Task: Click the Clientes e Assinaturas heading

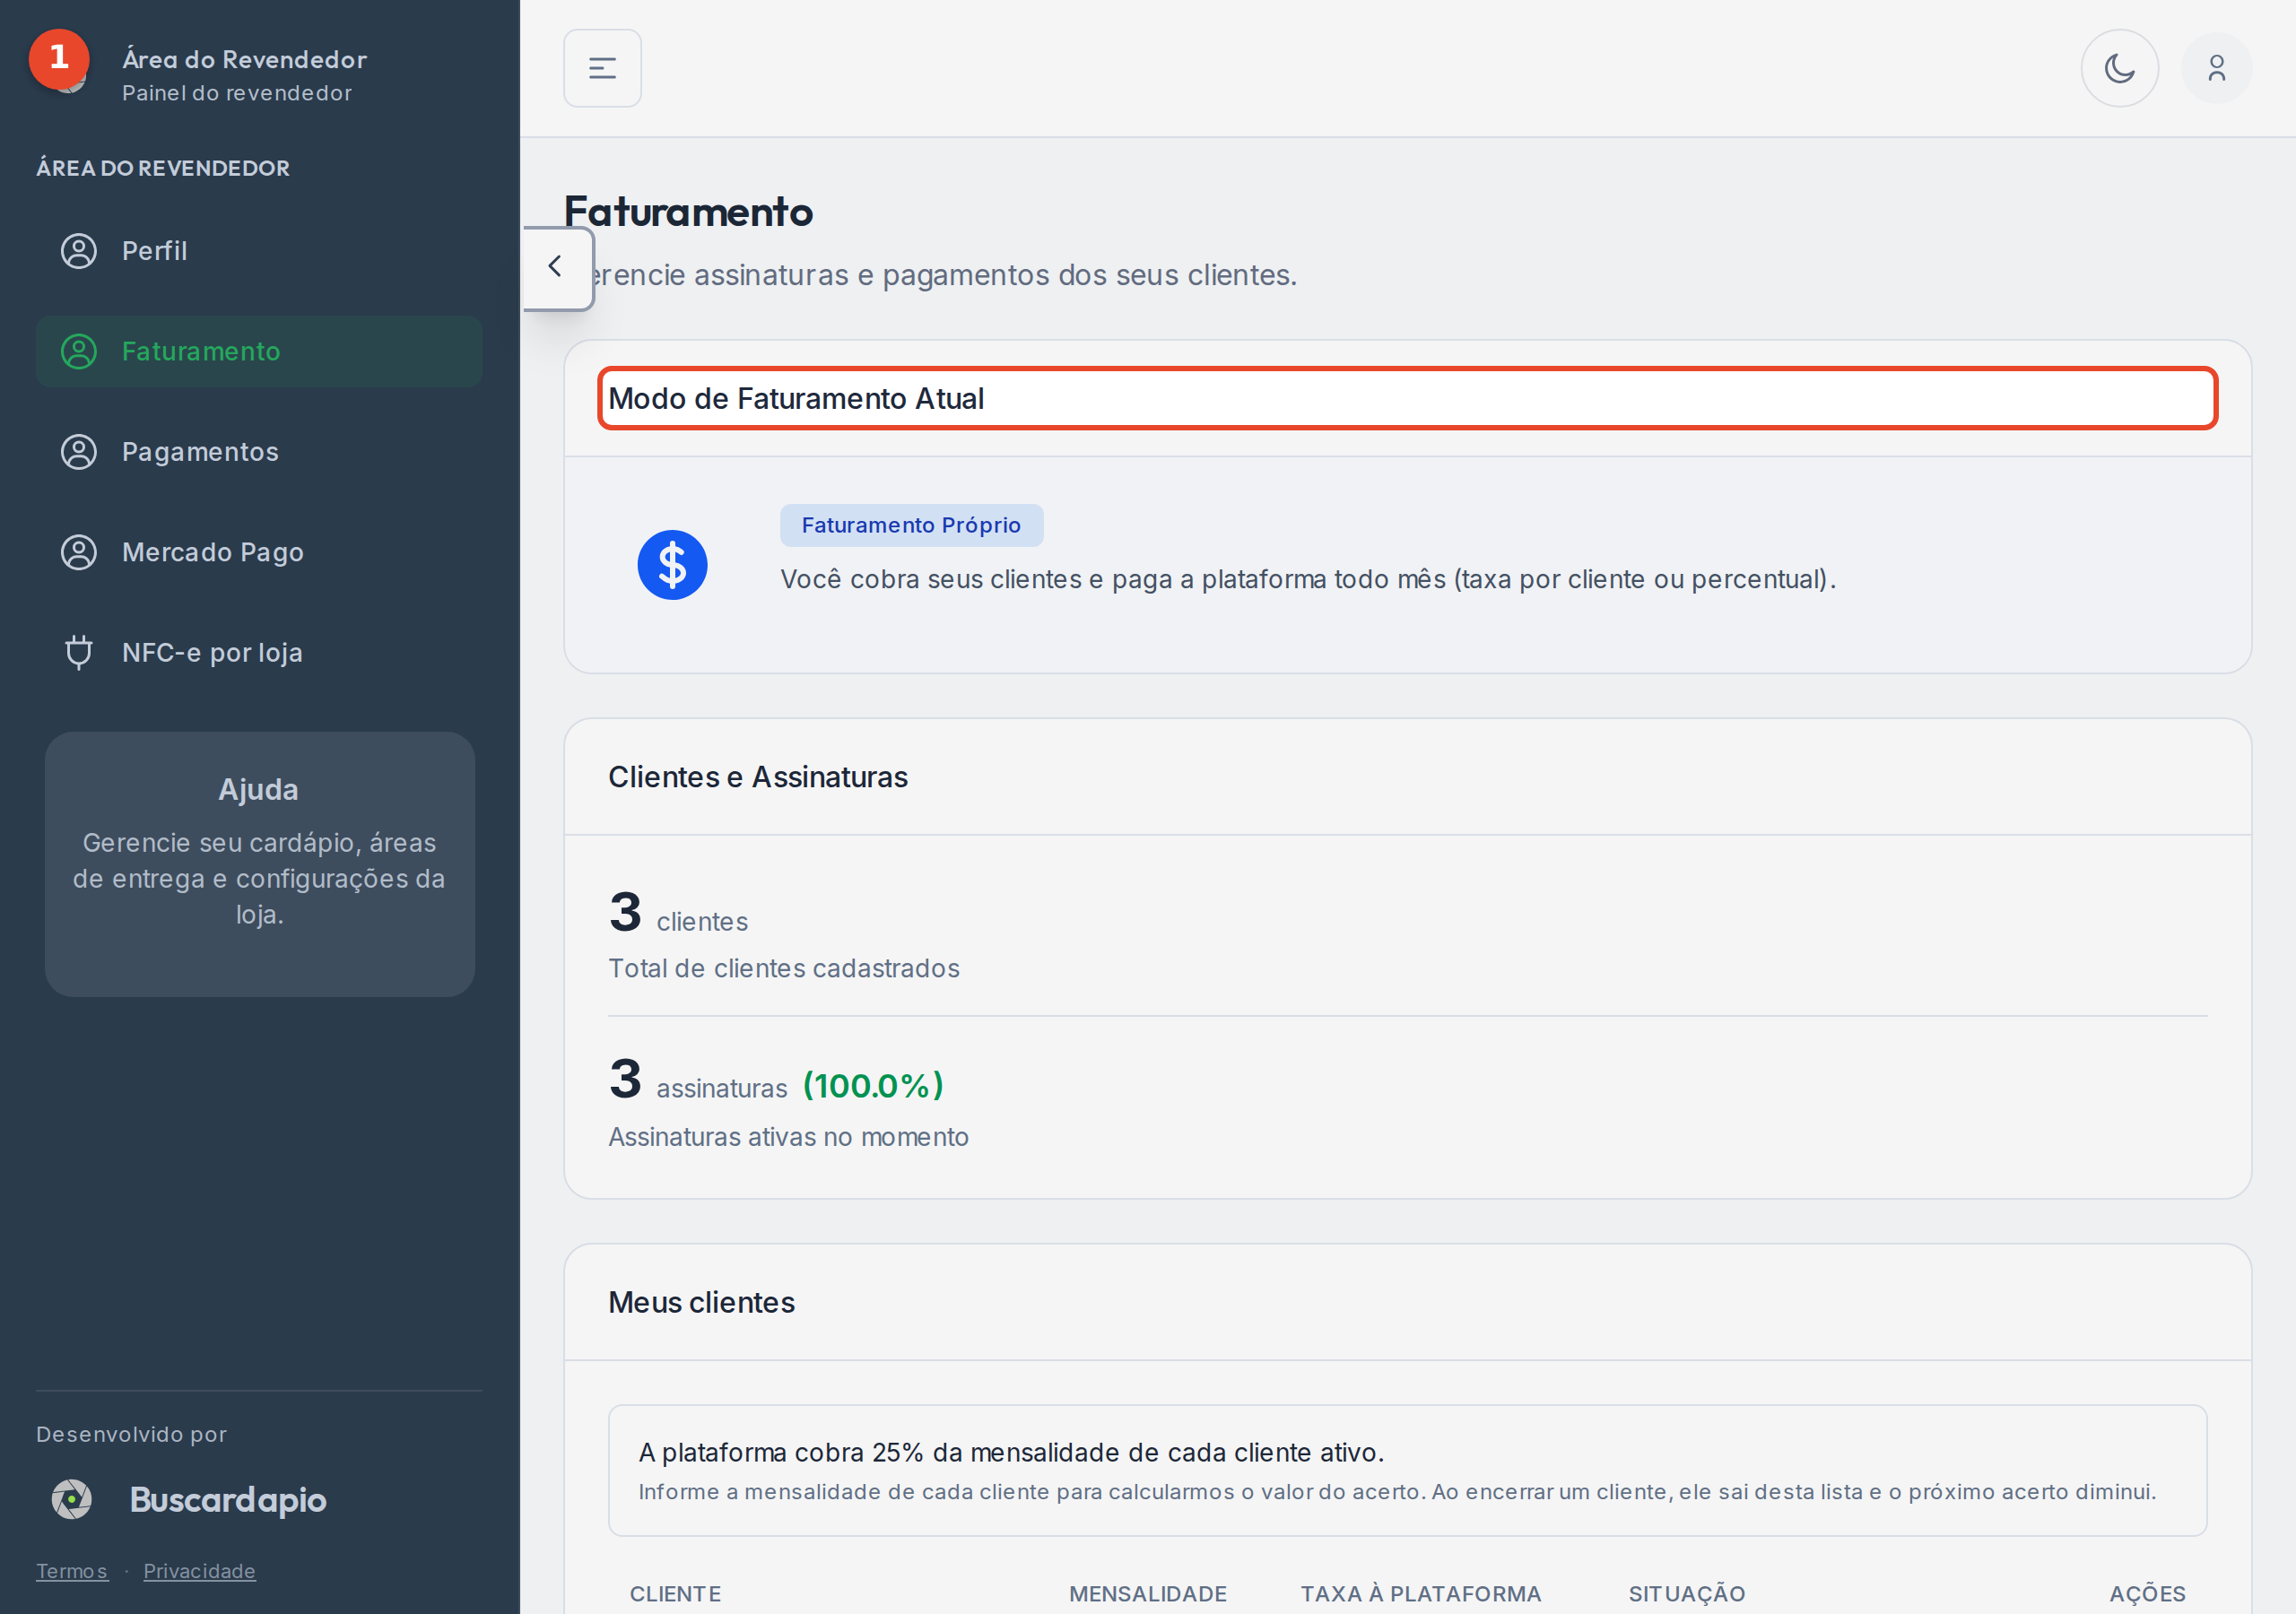Action: tap(758, 777)
